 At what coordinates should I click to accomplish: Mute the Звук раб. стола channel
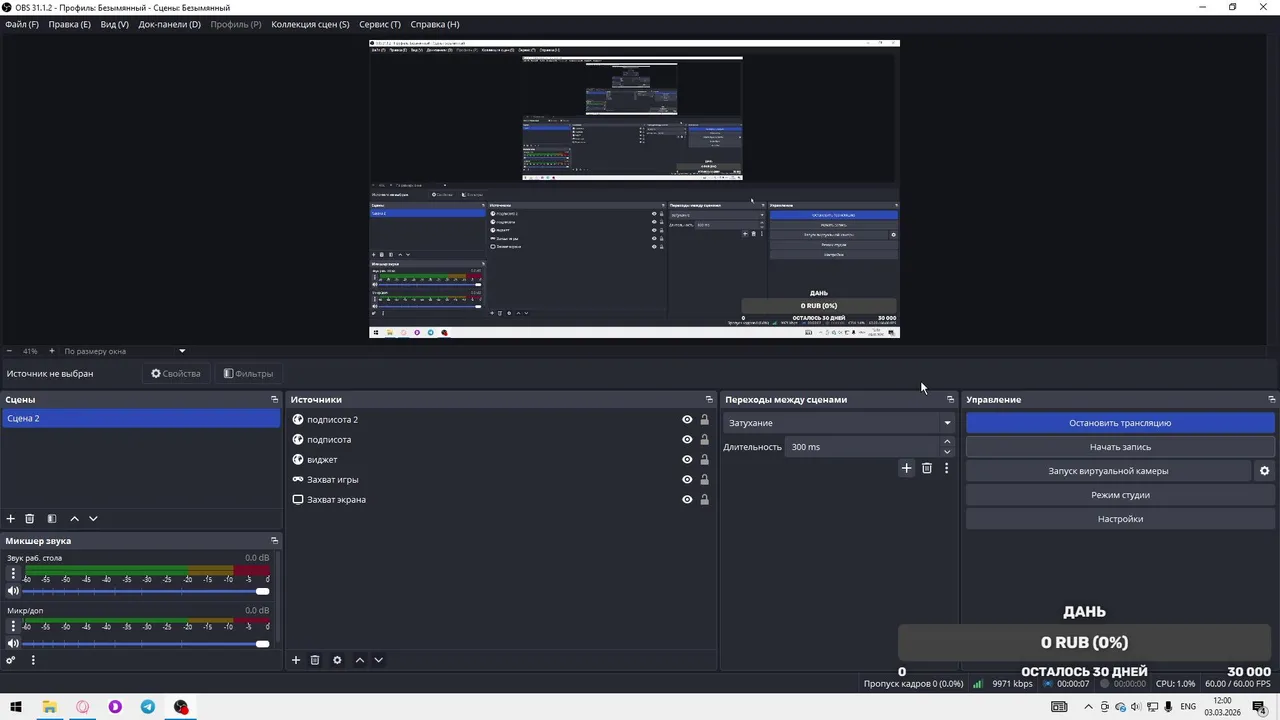point(13,591)
